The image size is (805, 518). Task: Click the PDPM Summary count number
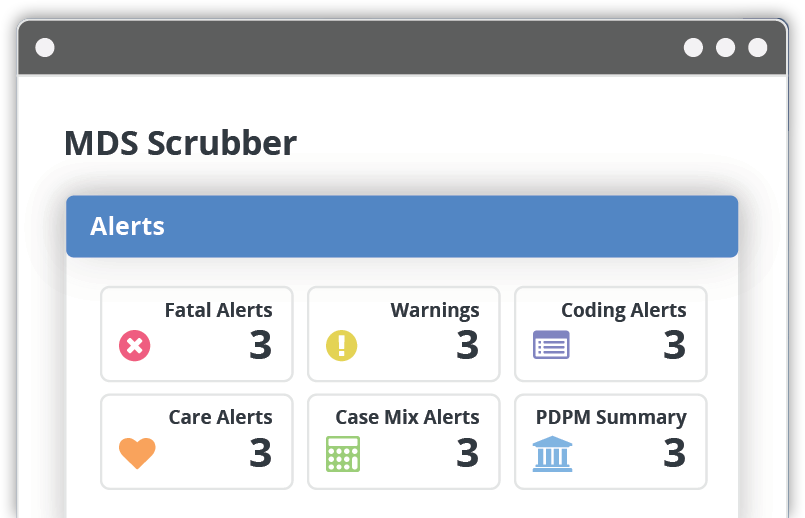click(x=674, y=453)
